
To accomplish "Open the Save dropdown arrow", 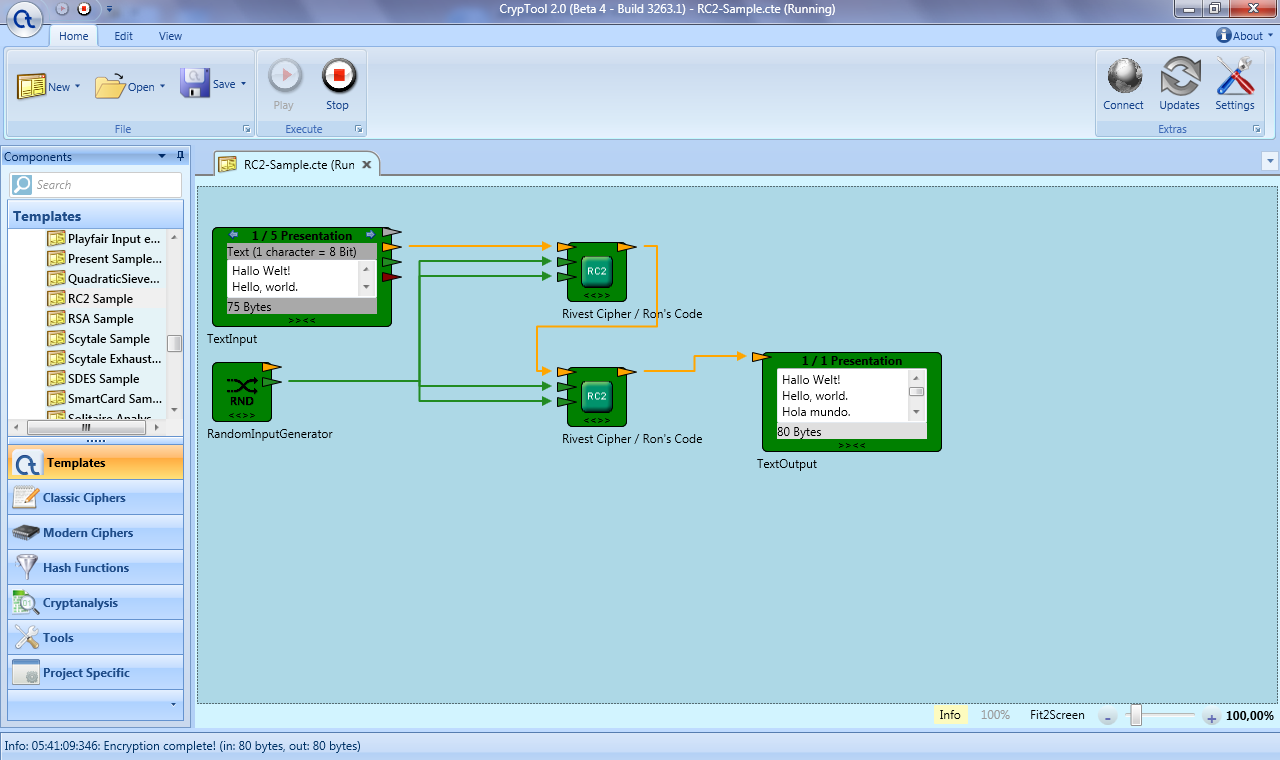I will [x=244, y=85].
